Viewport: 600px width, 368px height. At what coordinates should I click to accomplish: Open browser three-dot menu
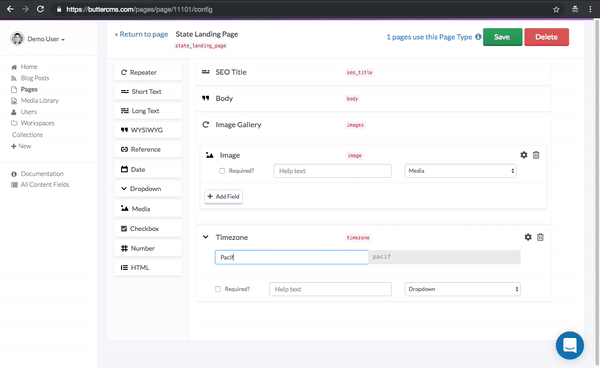(x=590, y=10)
